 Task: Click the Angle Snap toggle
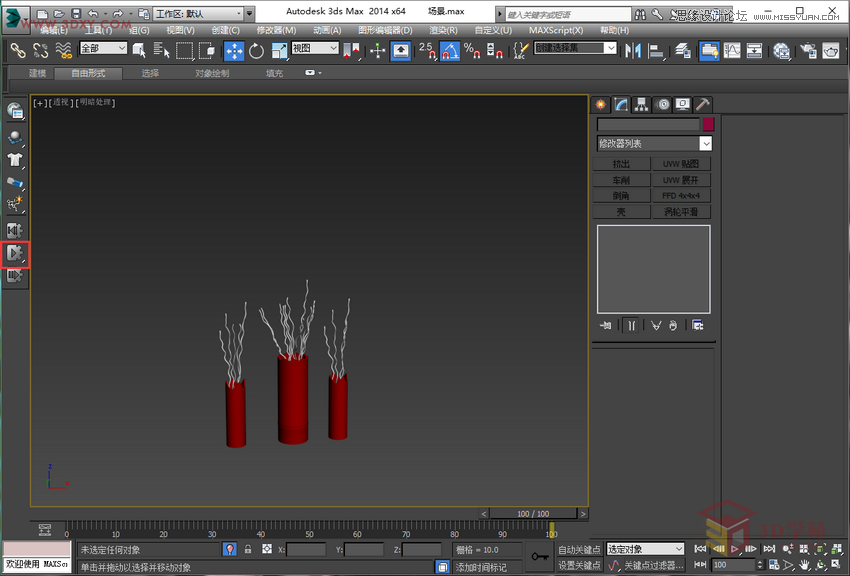451,51
